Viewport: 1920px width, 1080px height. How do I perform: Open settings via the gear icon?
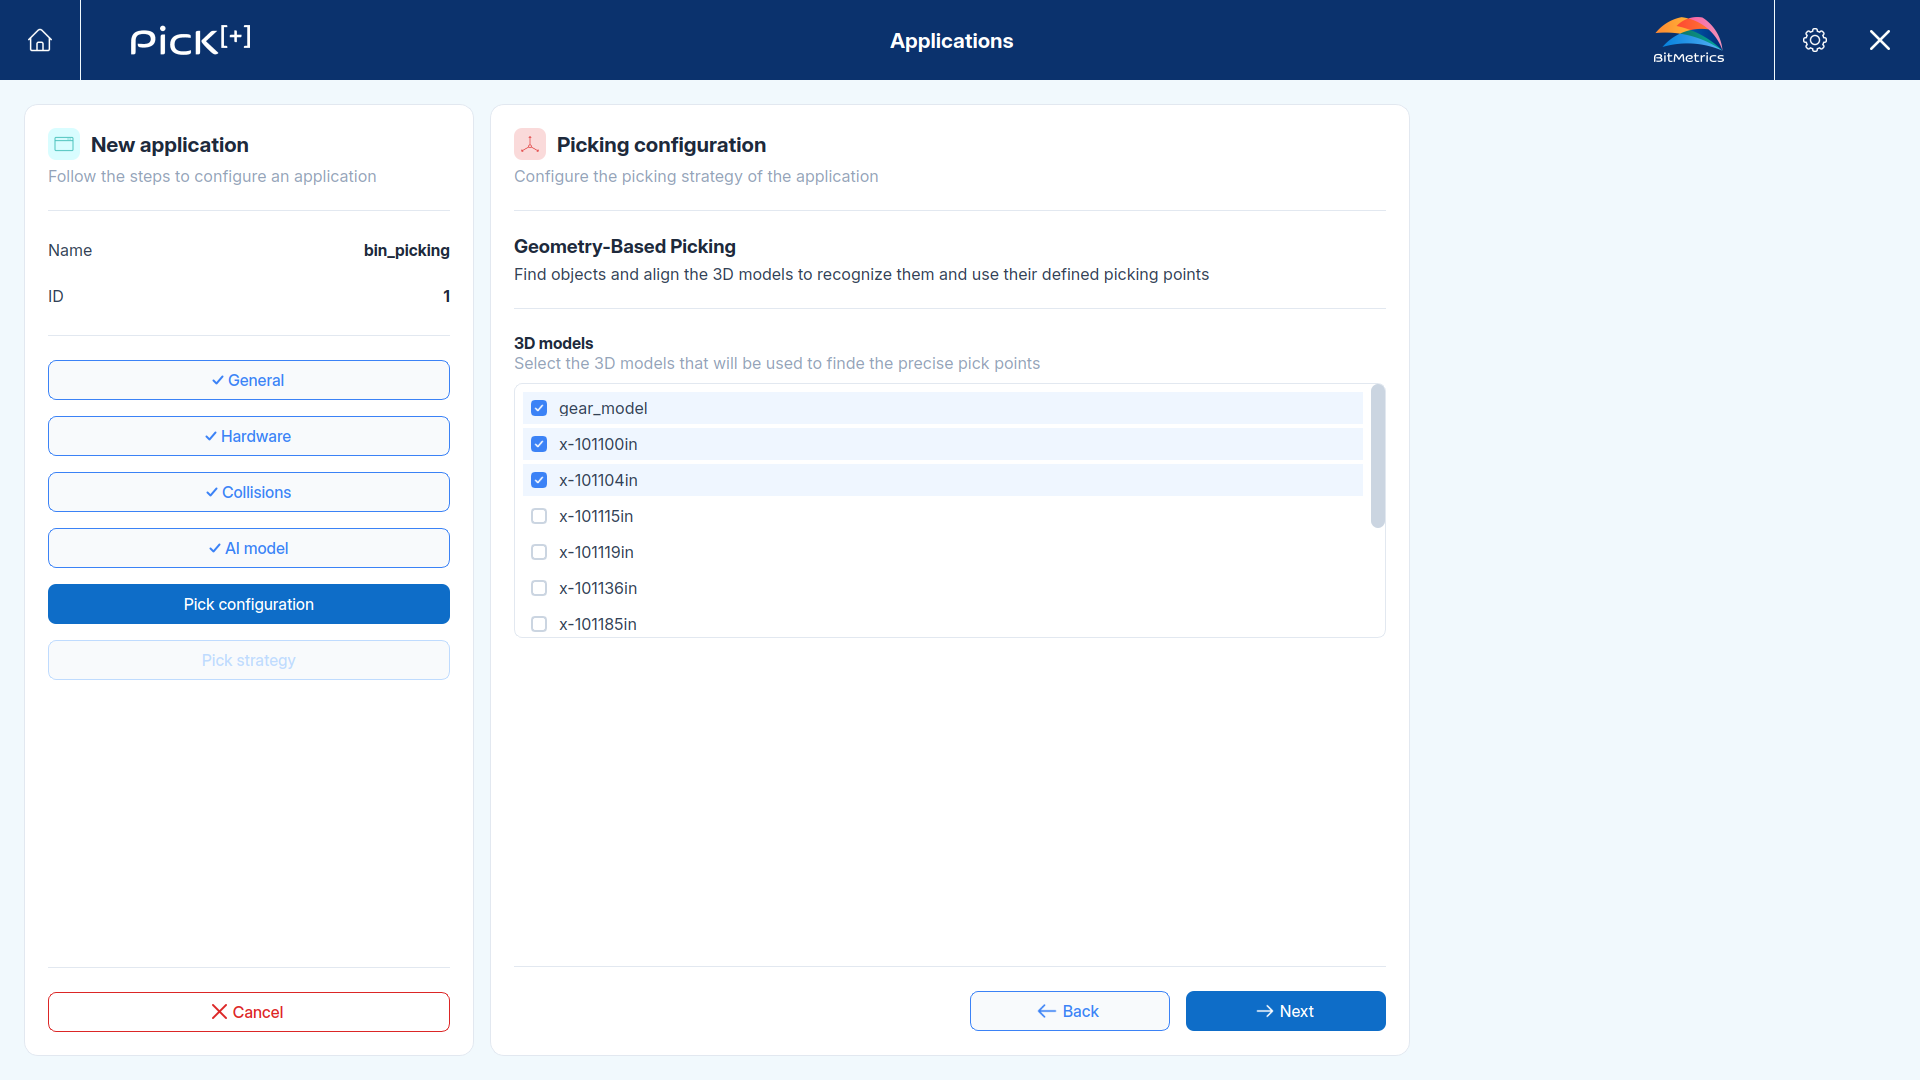pos(1815,40)
